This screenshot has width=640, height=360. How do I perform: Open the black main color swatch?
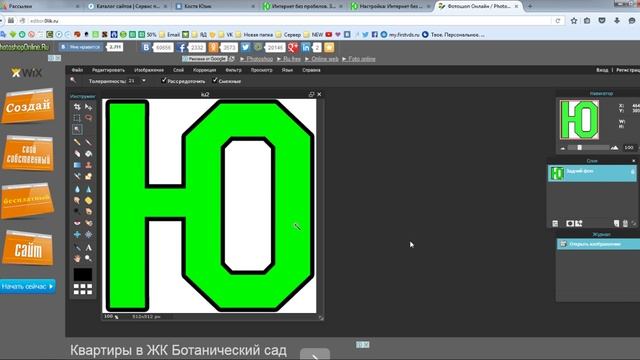click(x=82, y=275)
